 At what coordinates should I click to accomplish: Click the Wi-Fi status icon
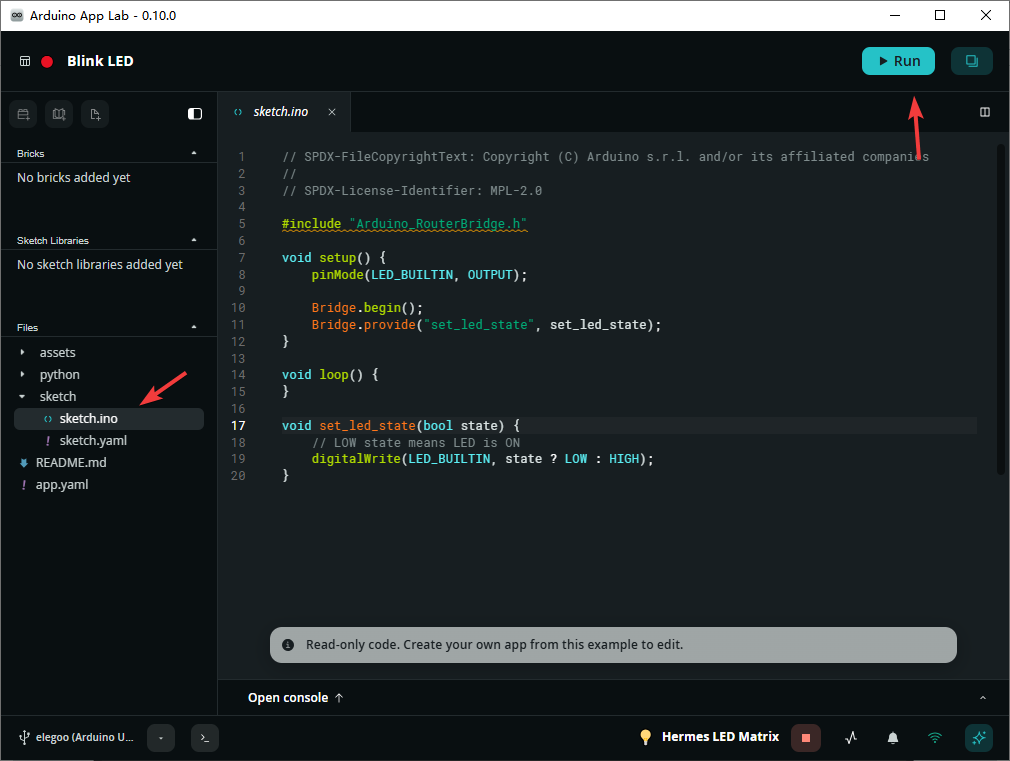pos(935,738)
